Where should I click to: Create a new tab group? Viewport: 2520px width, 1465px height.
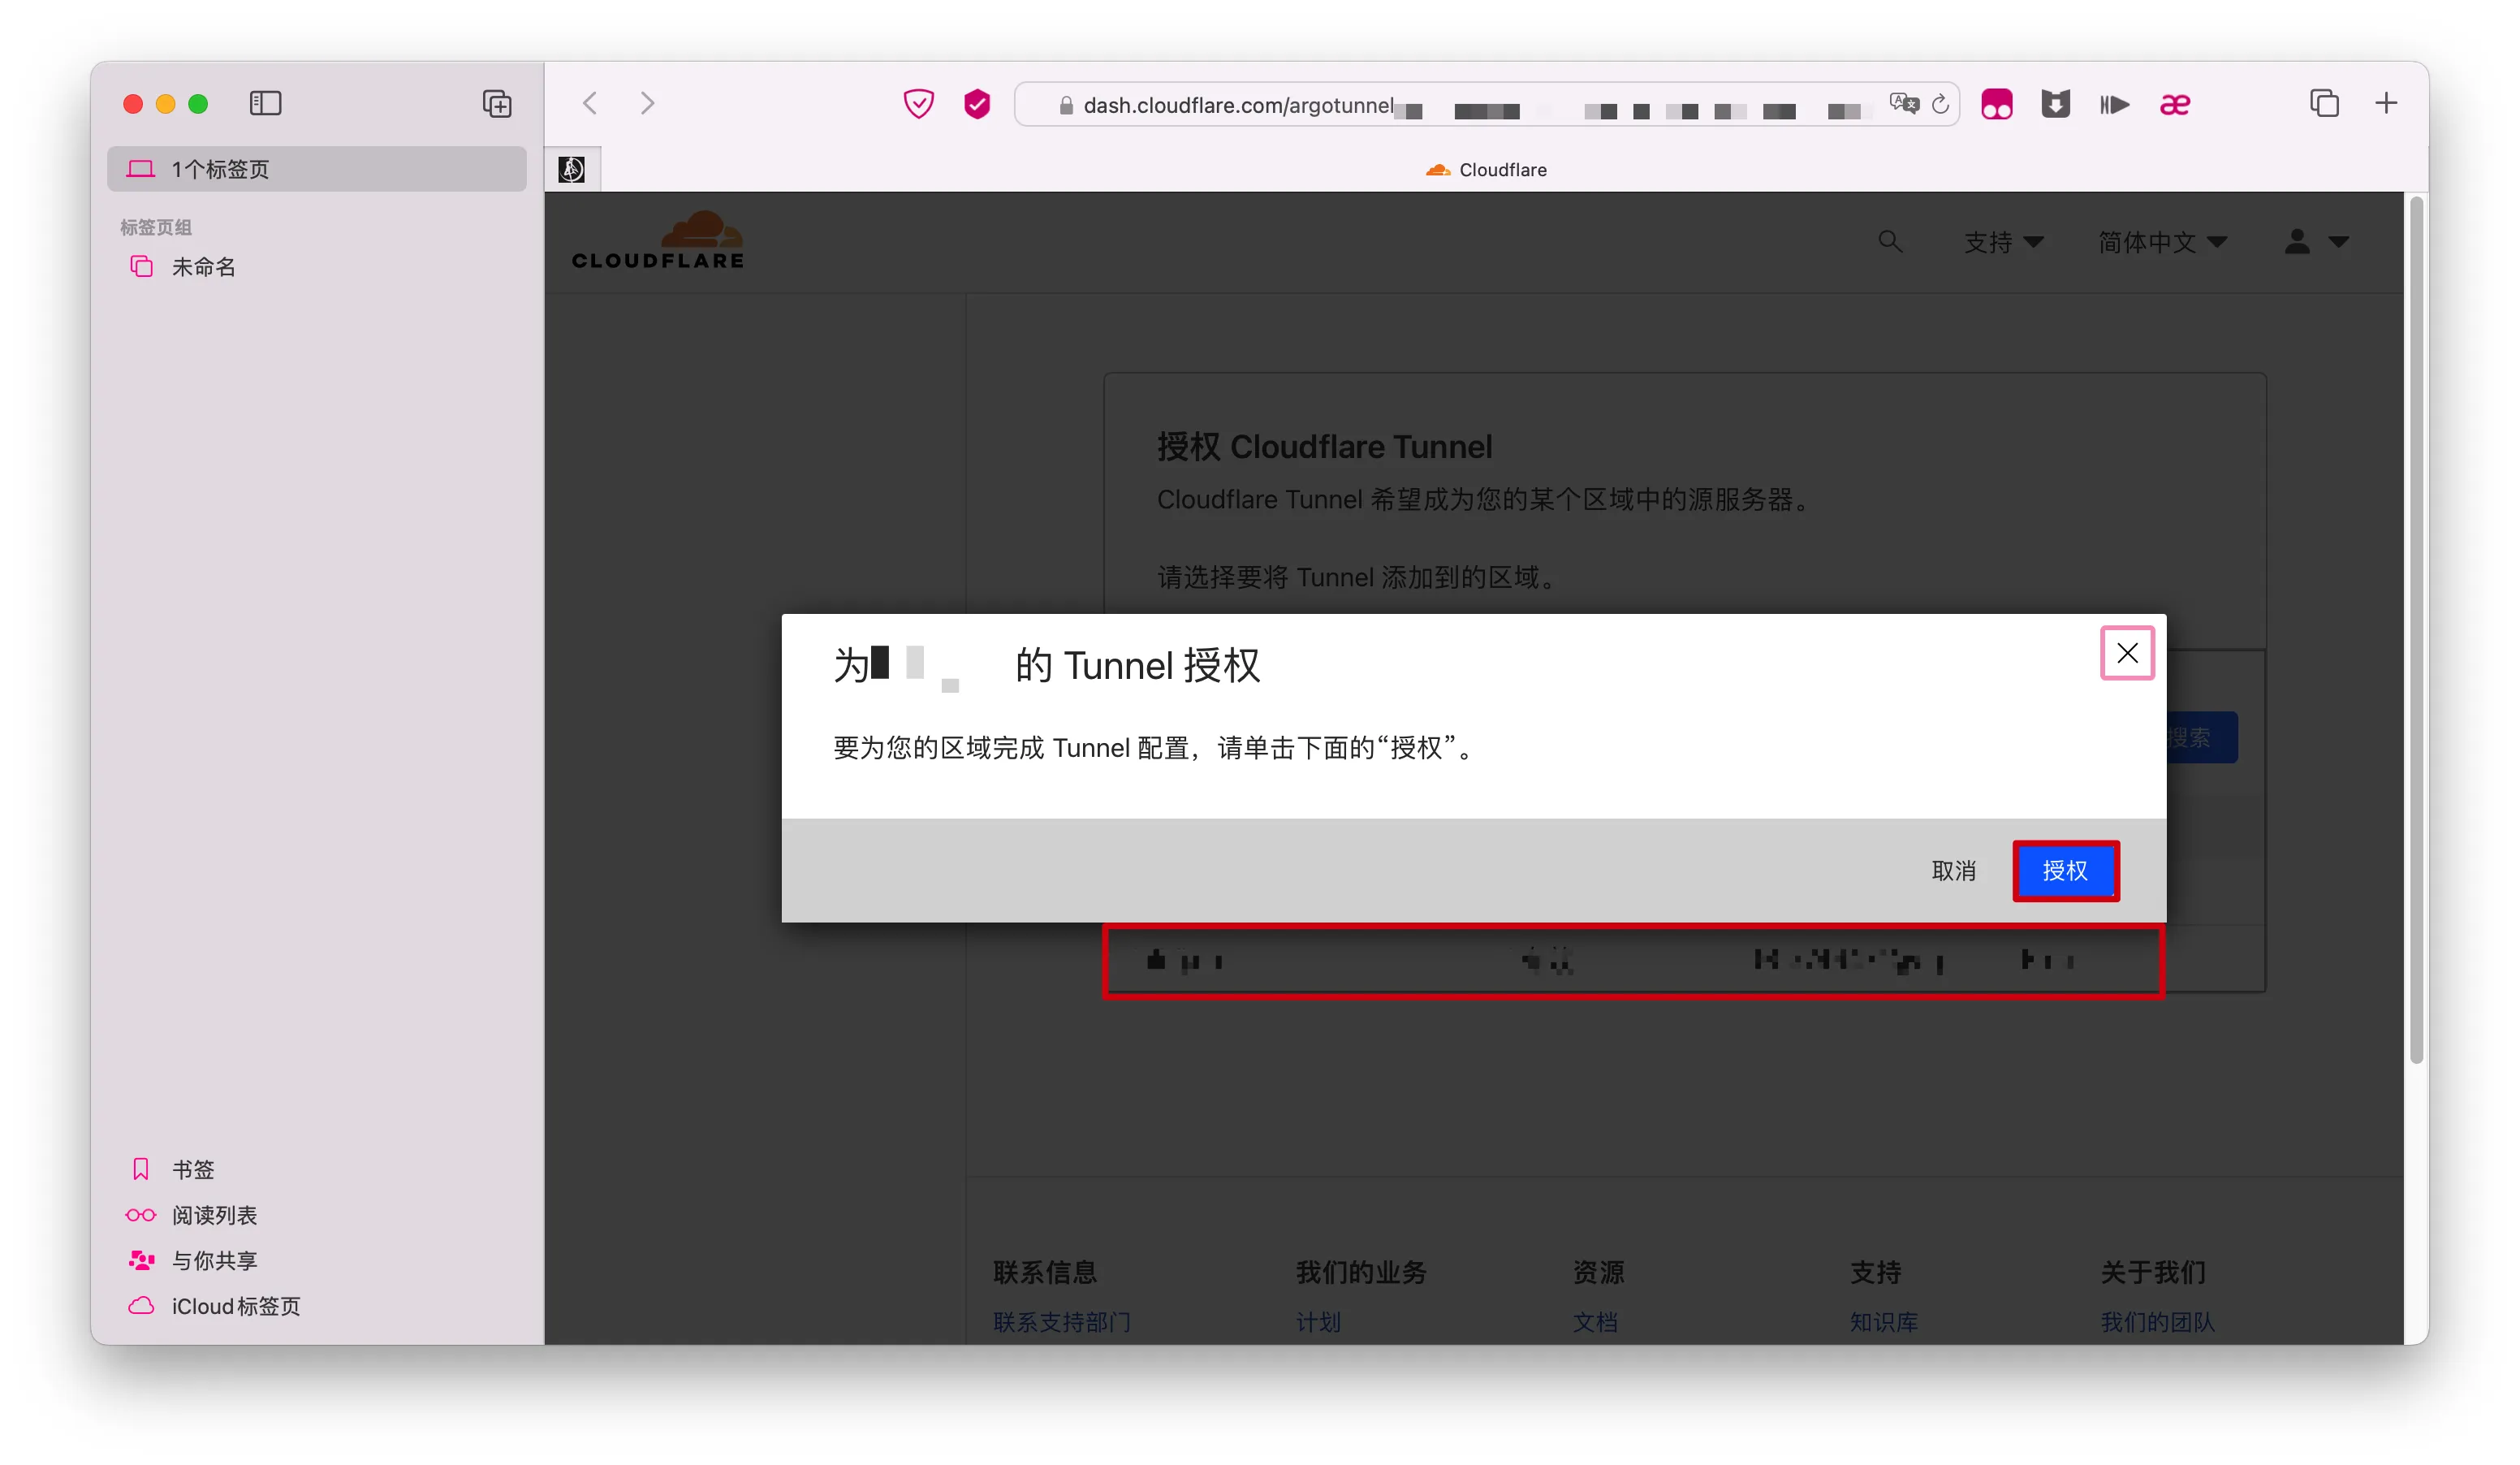pyautogui.click(x=497, y=104)
